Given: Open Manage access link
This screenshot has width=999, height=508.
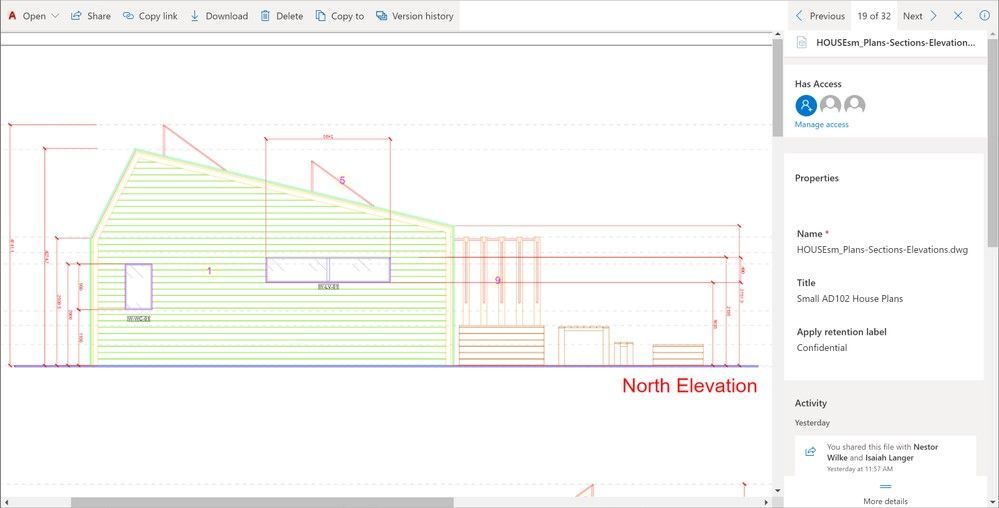Looking at the screenshot, I should coord(821,125).
